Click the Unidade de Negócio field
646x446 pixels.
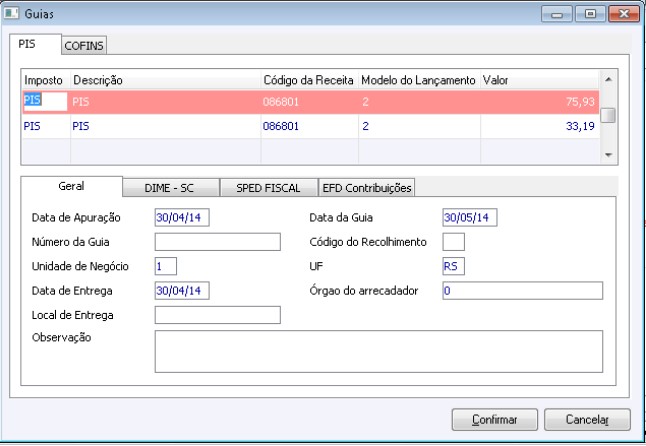tap(166, 266)
